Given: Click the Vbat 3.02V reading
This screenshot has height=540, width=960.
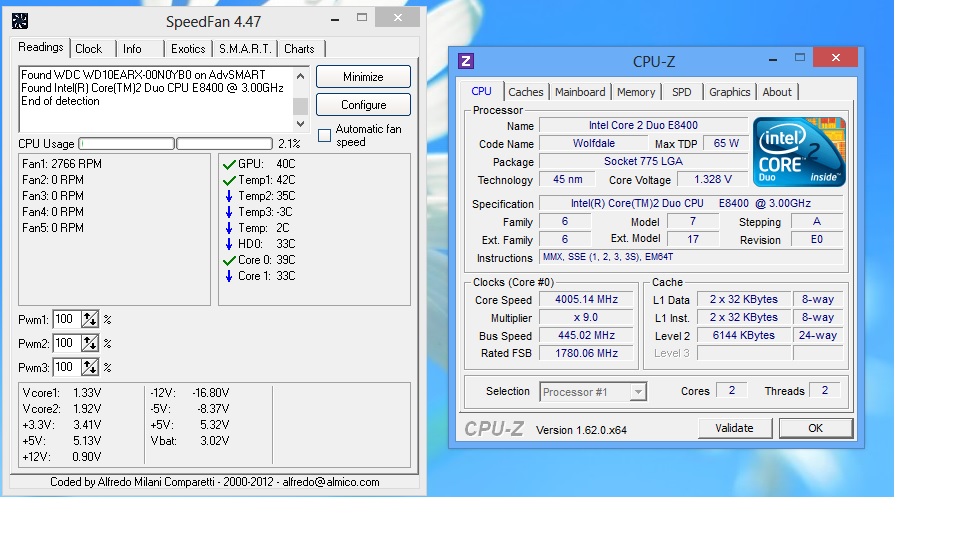Looking at the screenshot, I should pyautogui.click(x=190, y=441).
